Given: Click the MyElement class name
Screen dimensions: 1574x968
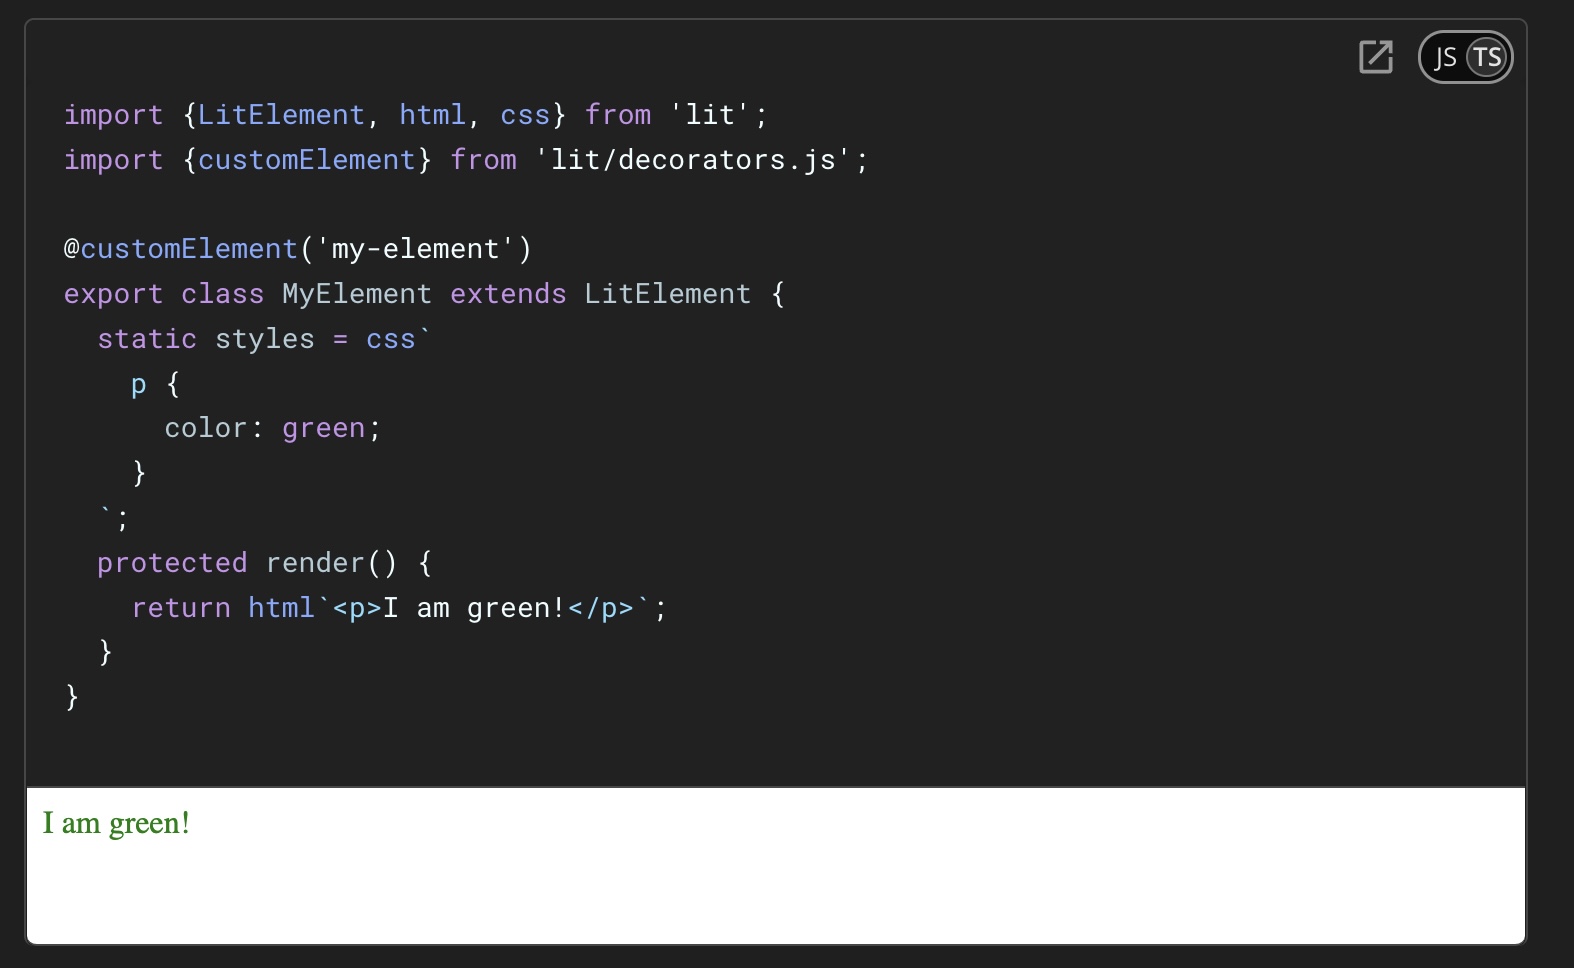Looking at the screenshot, I should pos(357,294).
